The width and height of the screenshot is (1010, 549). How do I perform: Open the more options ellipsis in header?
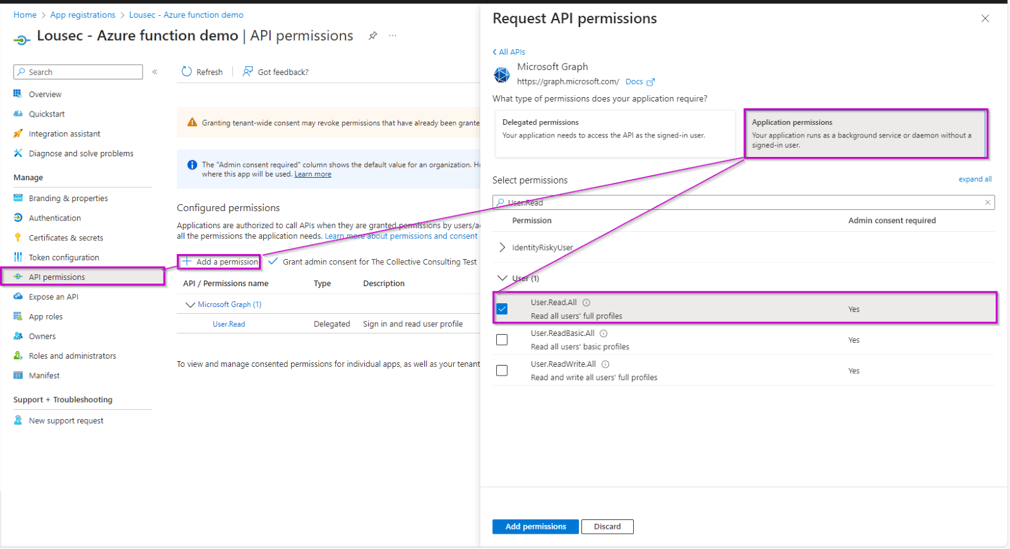(392, 36)
